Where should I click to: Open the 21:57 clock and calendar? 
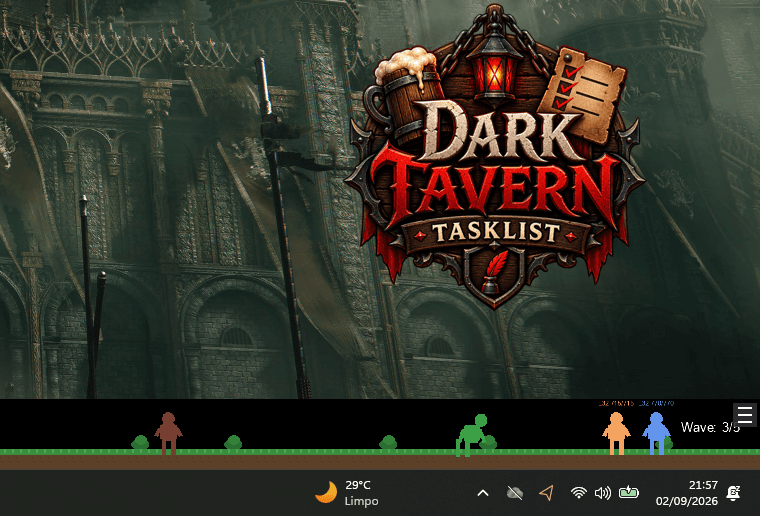click(x=687, y=493)
